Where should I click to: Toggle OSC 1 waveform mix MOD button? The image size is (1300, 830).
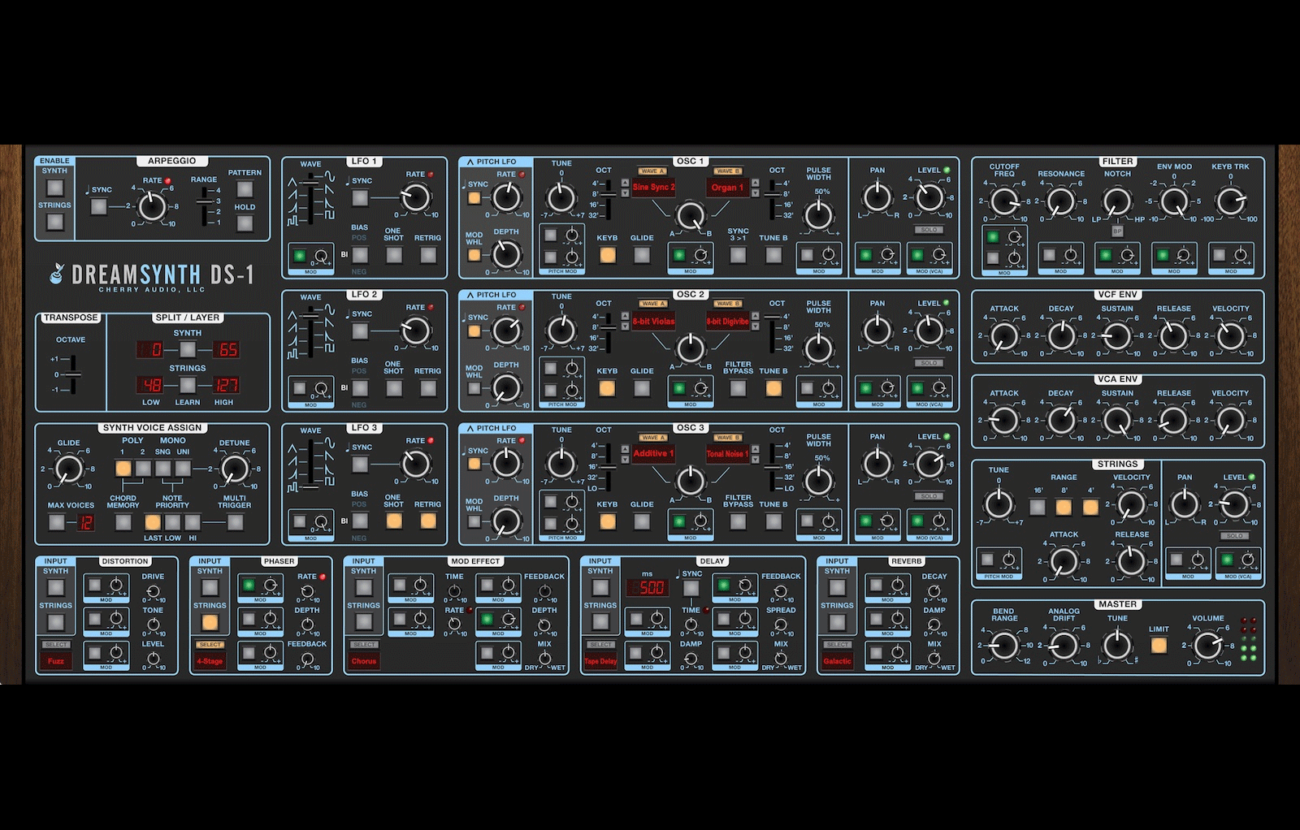click(678, 255)
